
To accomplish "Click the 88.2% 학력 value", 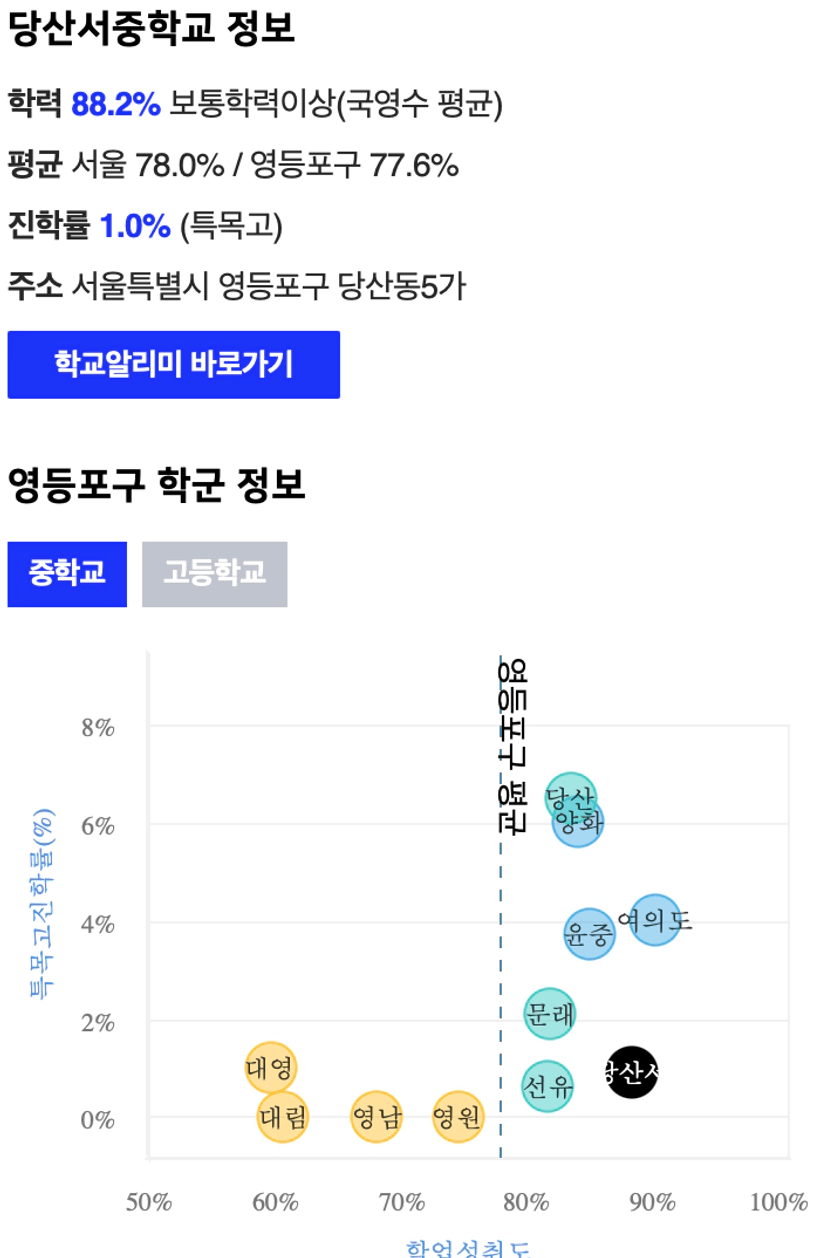I will tap(116, 103).
